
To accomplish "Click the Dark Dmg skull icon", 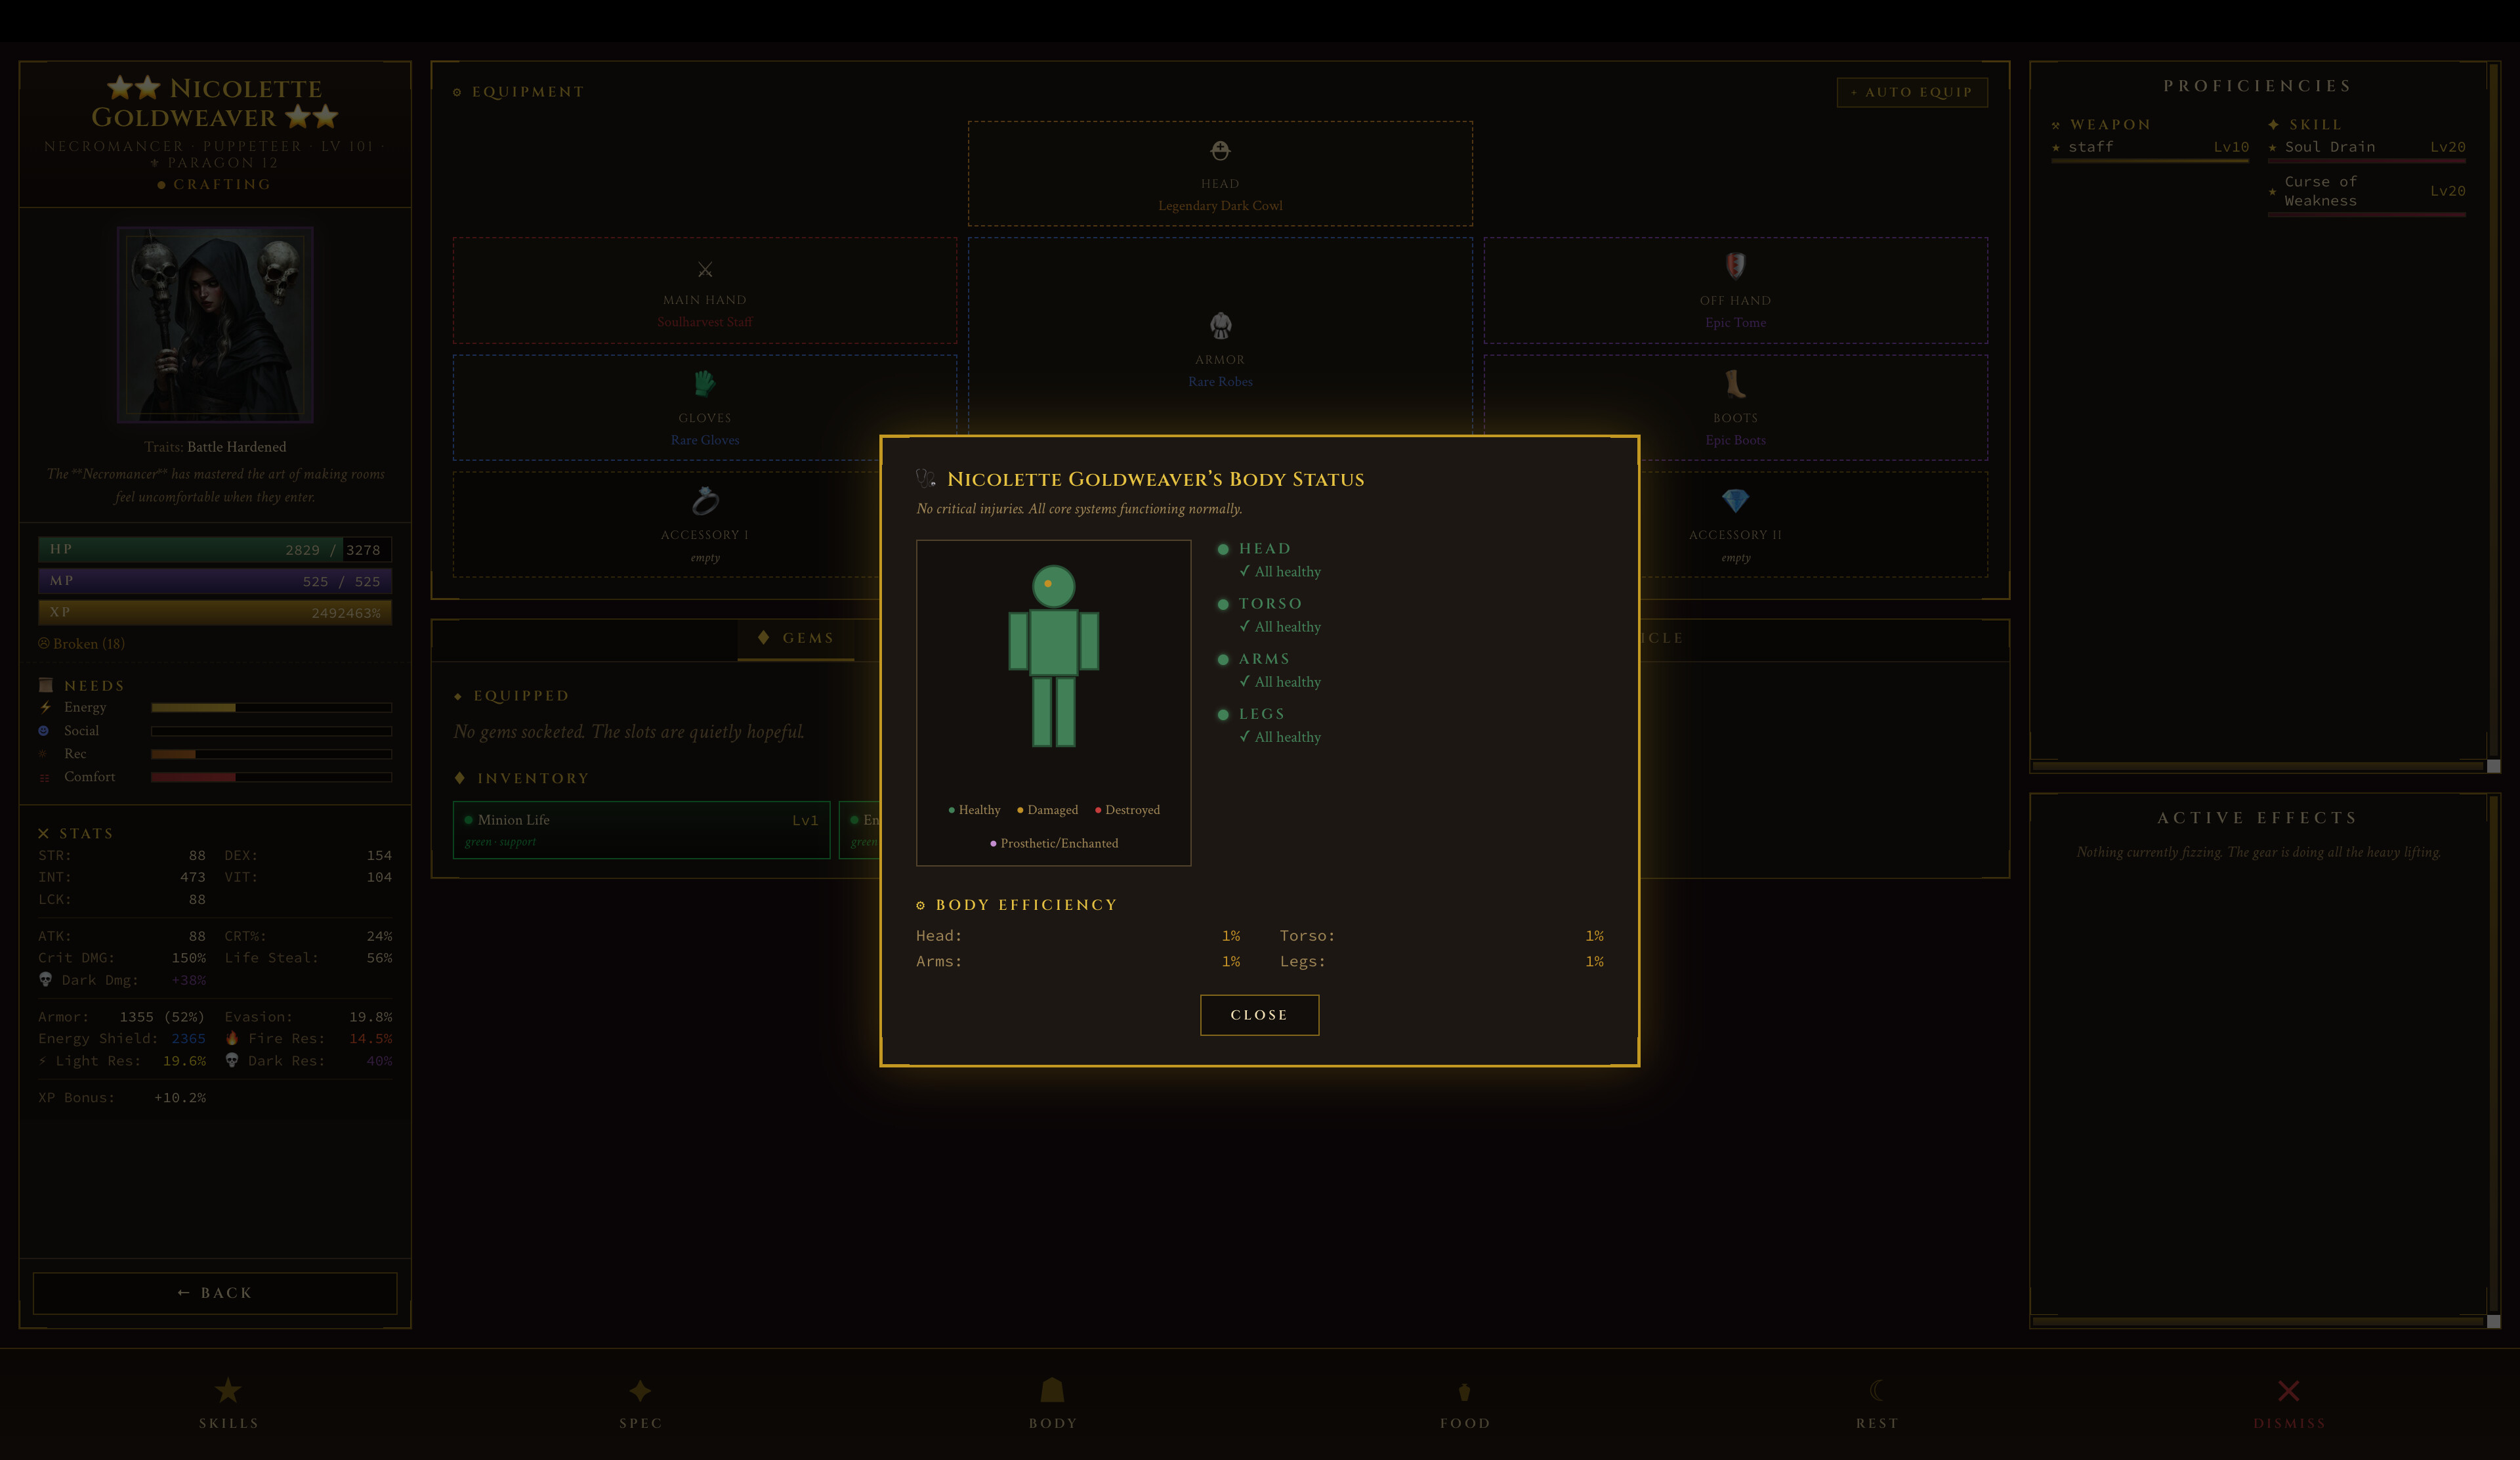I will pyautogui.click(x=45, y=979).
